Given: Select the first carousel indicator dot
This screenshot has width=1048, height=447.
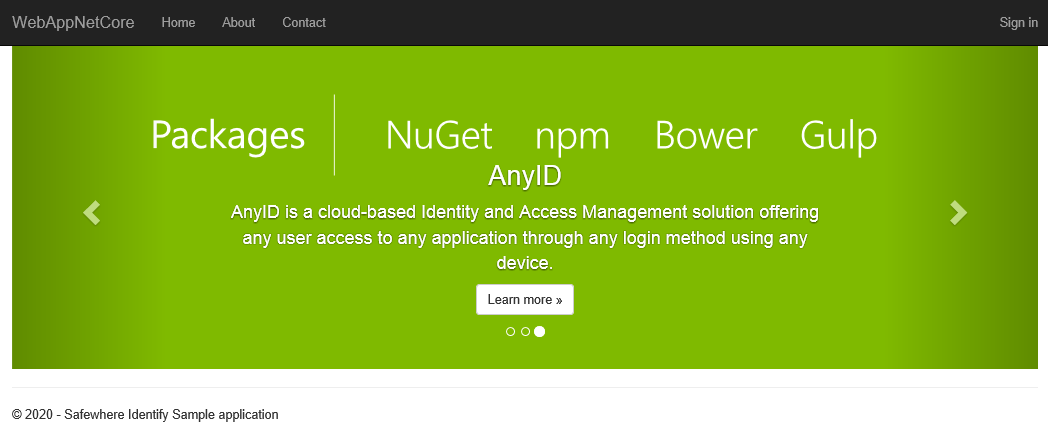Looking at the screenshot, I should pos(511,331).
